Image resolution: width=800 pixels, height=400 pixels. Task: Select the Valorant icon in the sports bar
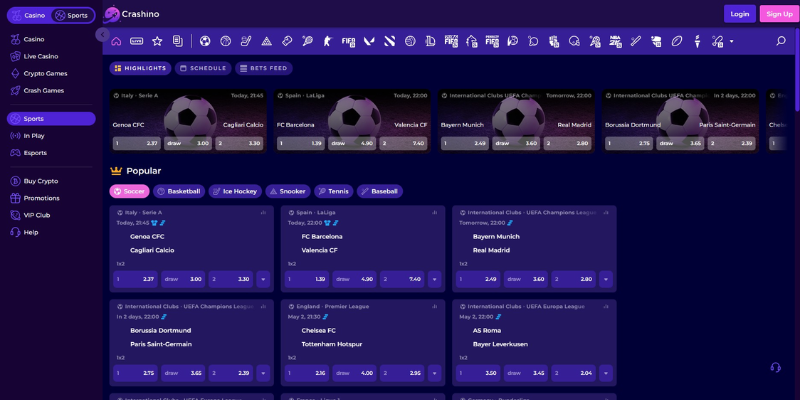point(369,41)
